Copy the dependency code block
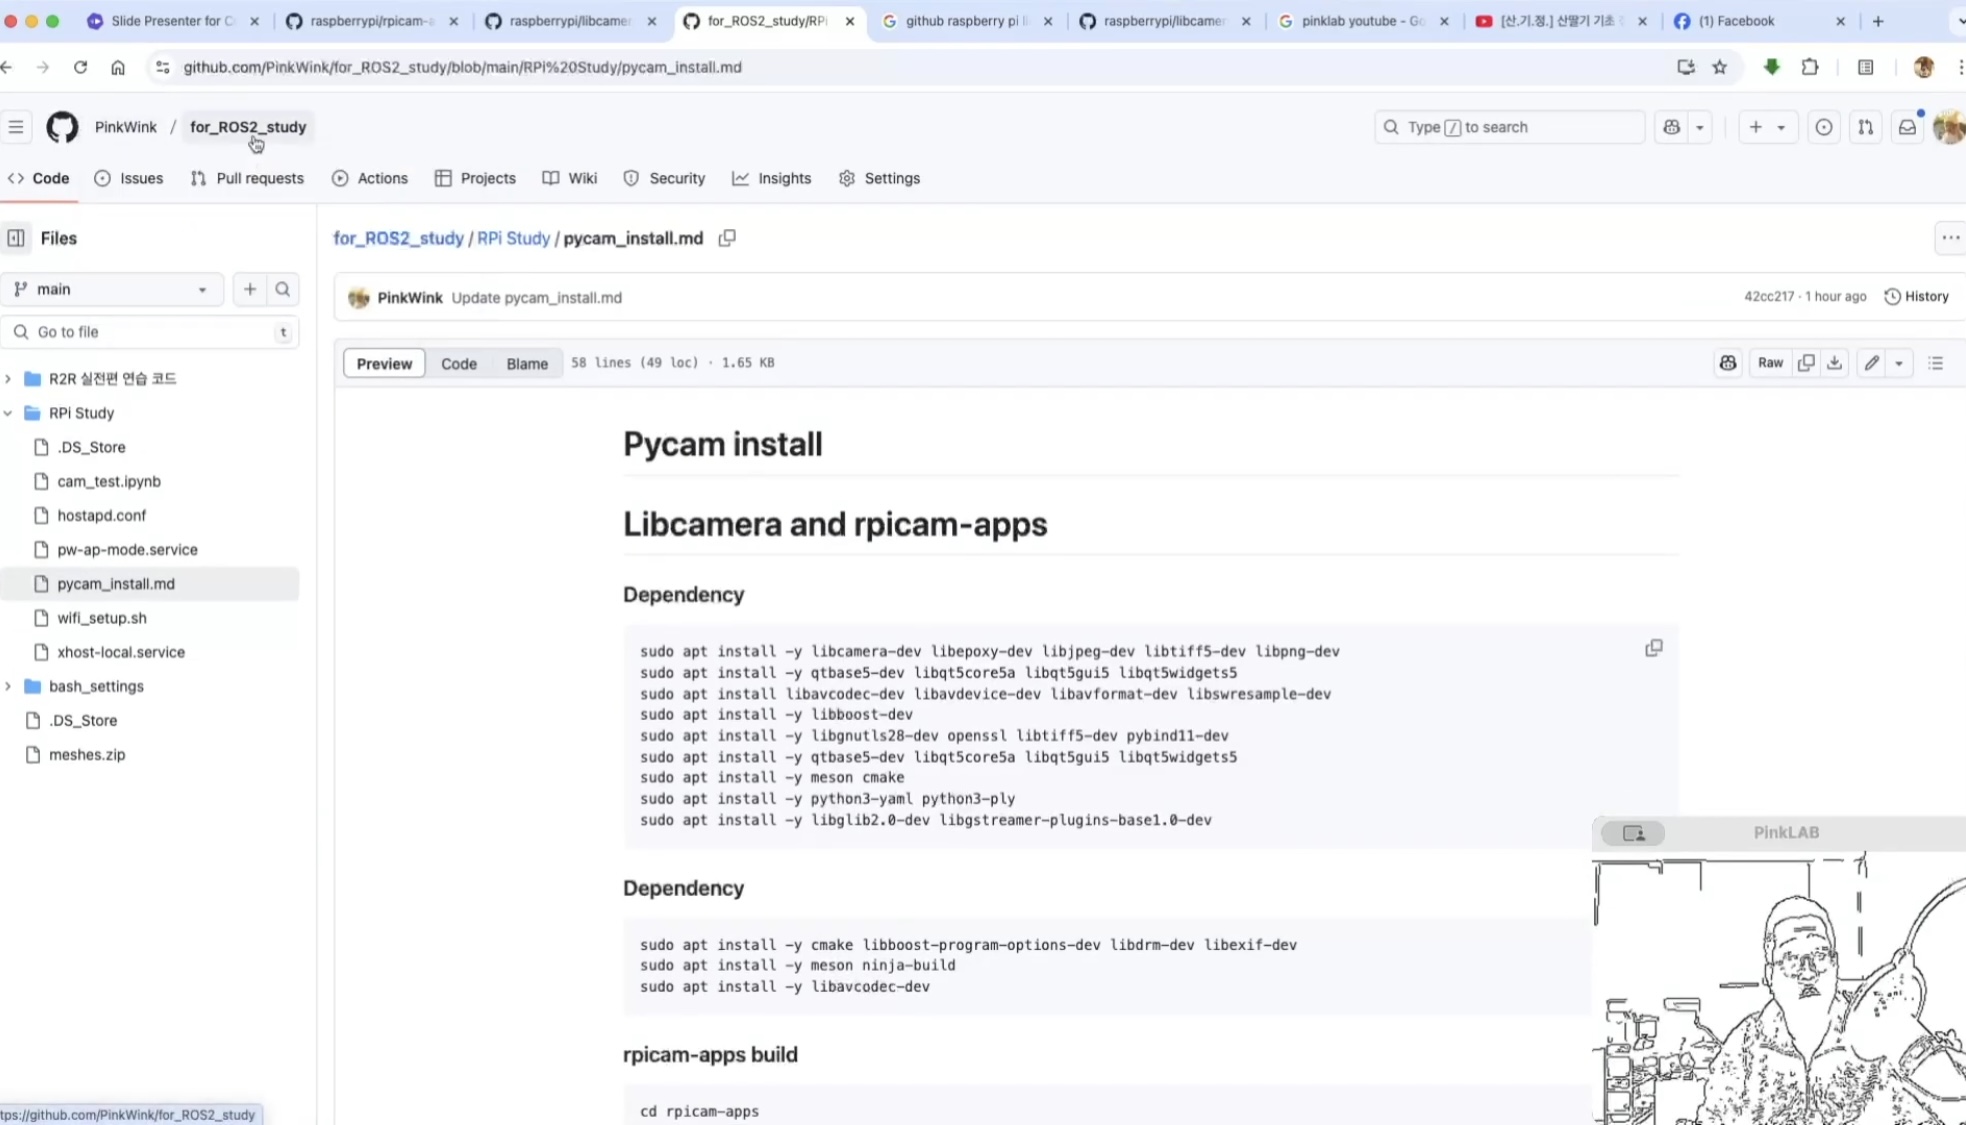This screenshot has height=1125, width=1966. [1653, 648]
